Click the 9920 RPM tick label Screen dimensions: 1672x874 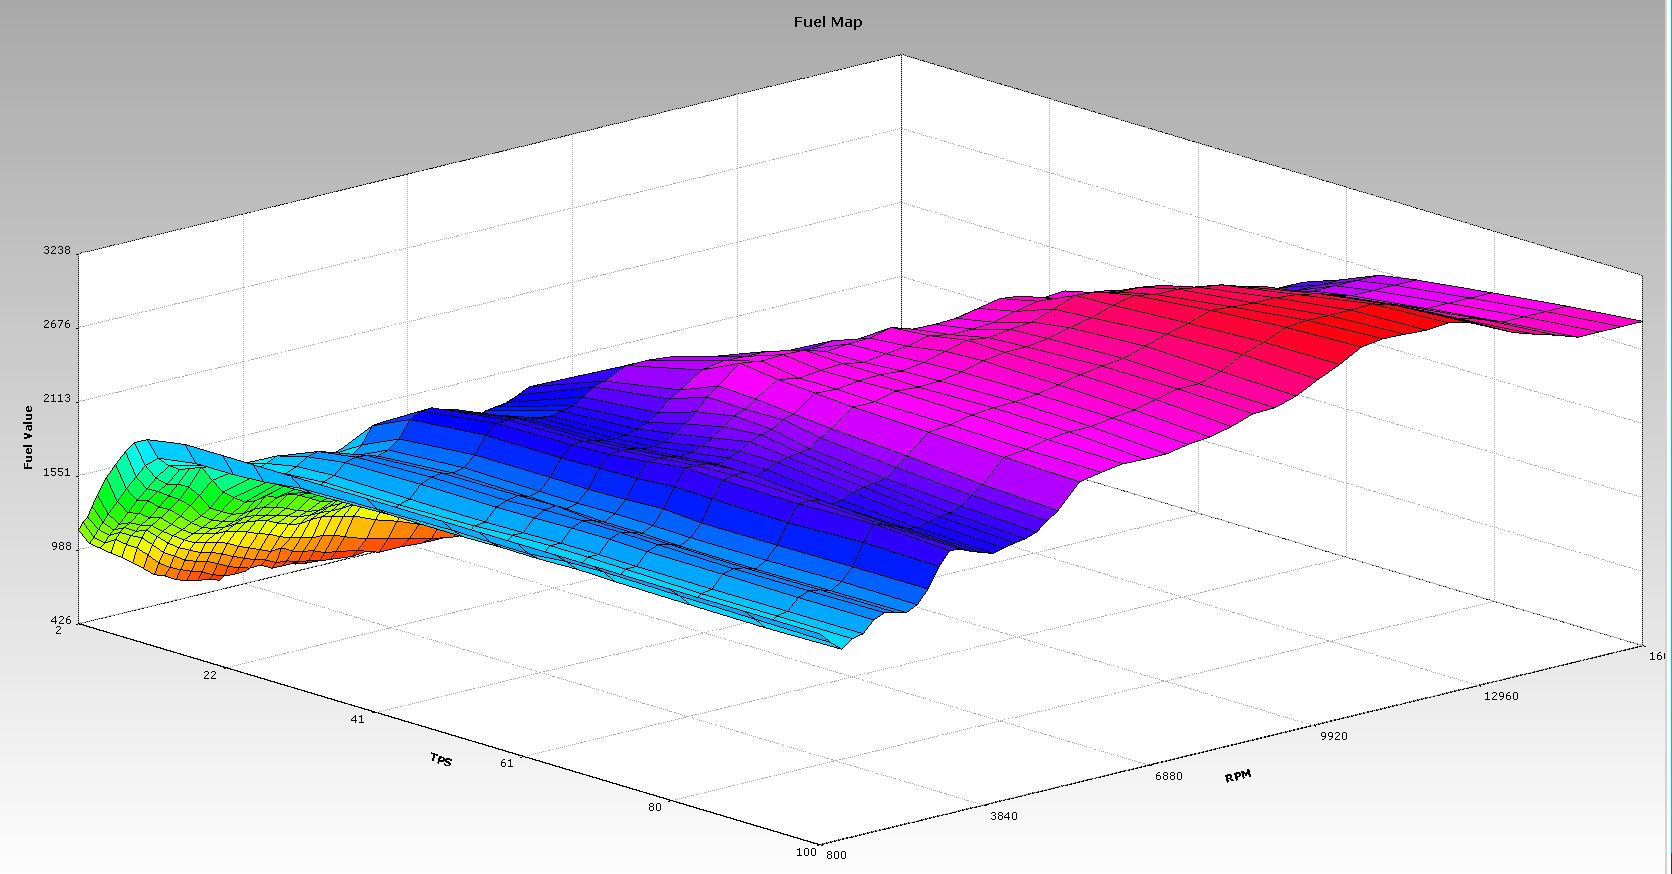coord(1333,736)
